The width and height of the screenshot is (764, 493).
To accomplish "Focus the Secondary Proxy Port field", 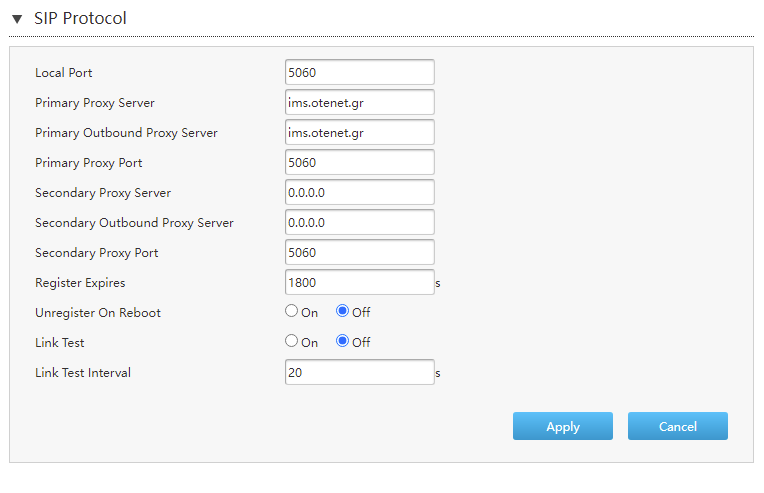I will pos(360,252).
